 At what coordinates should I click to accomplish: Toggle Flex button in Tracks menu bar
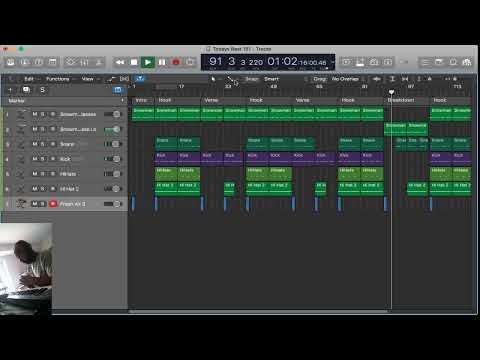(x=124, y=79)
